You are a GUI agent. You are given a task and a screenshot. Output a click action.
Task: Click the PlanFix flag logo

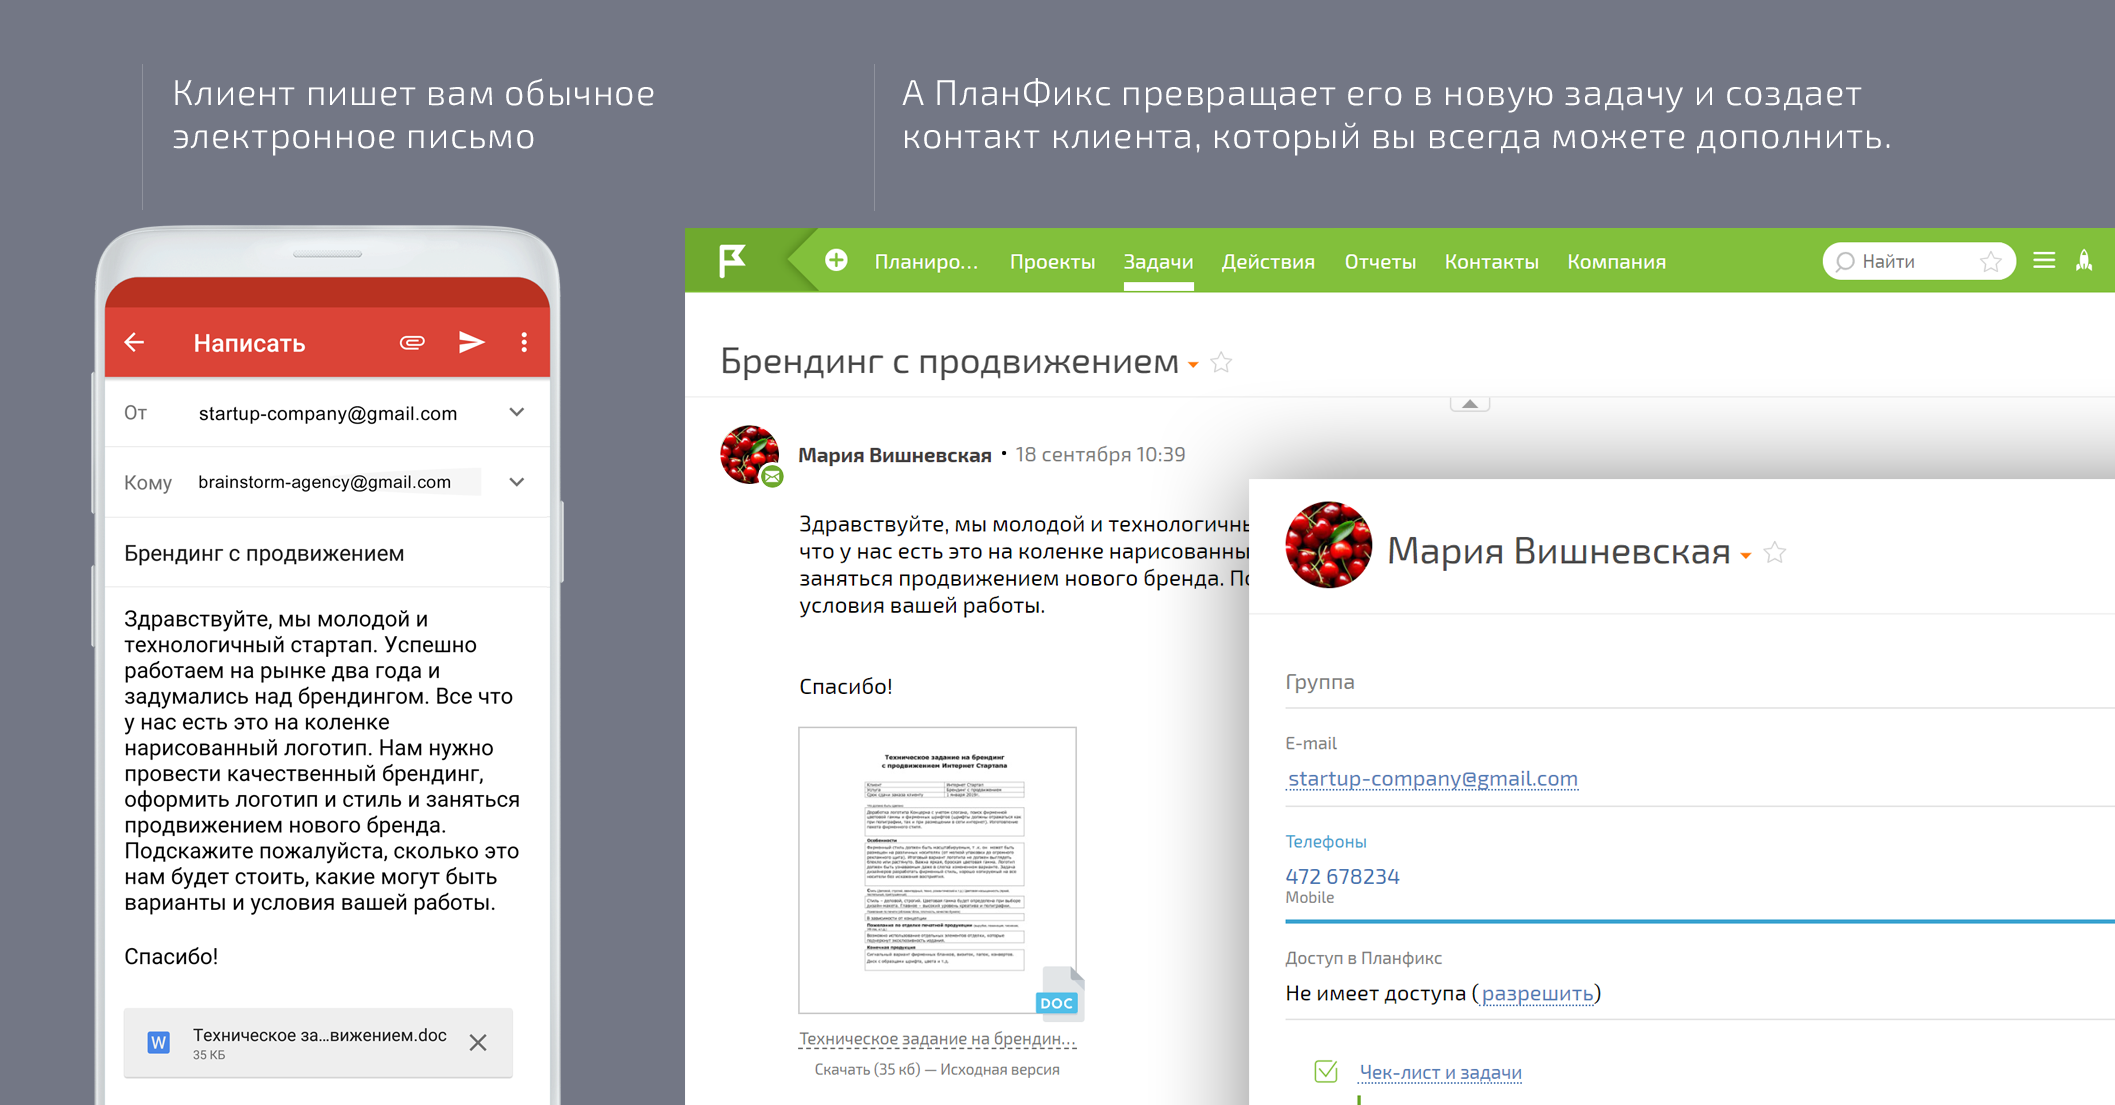[x=733, y=261]
